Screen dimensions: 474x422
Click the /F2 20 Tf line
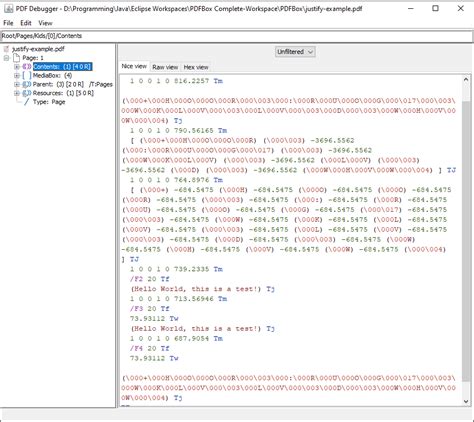(x=150, y=279)
